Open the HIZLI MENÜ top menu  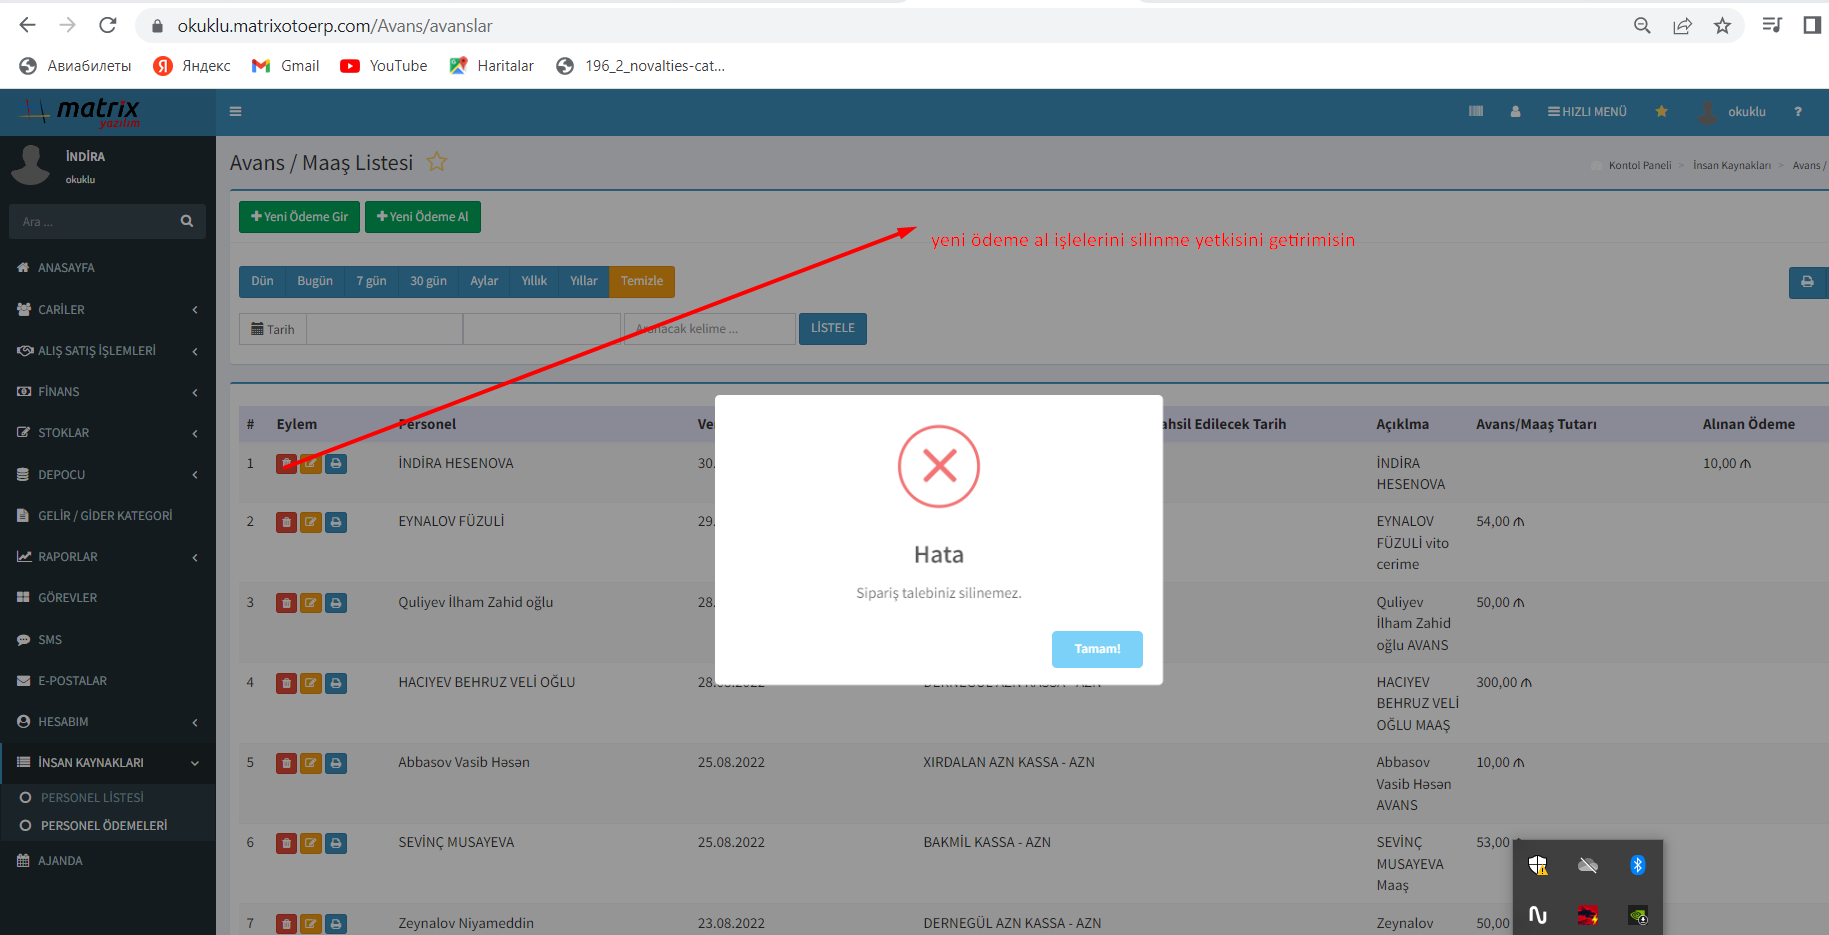pos(1587,112)
